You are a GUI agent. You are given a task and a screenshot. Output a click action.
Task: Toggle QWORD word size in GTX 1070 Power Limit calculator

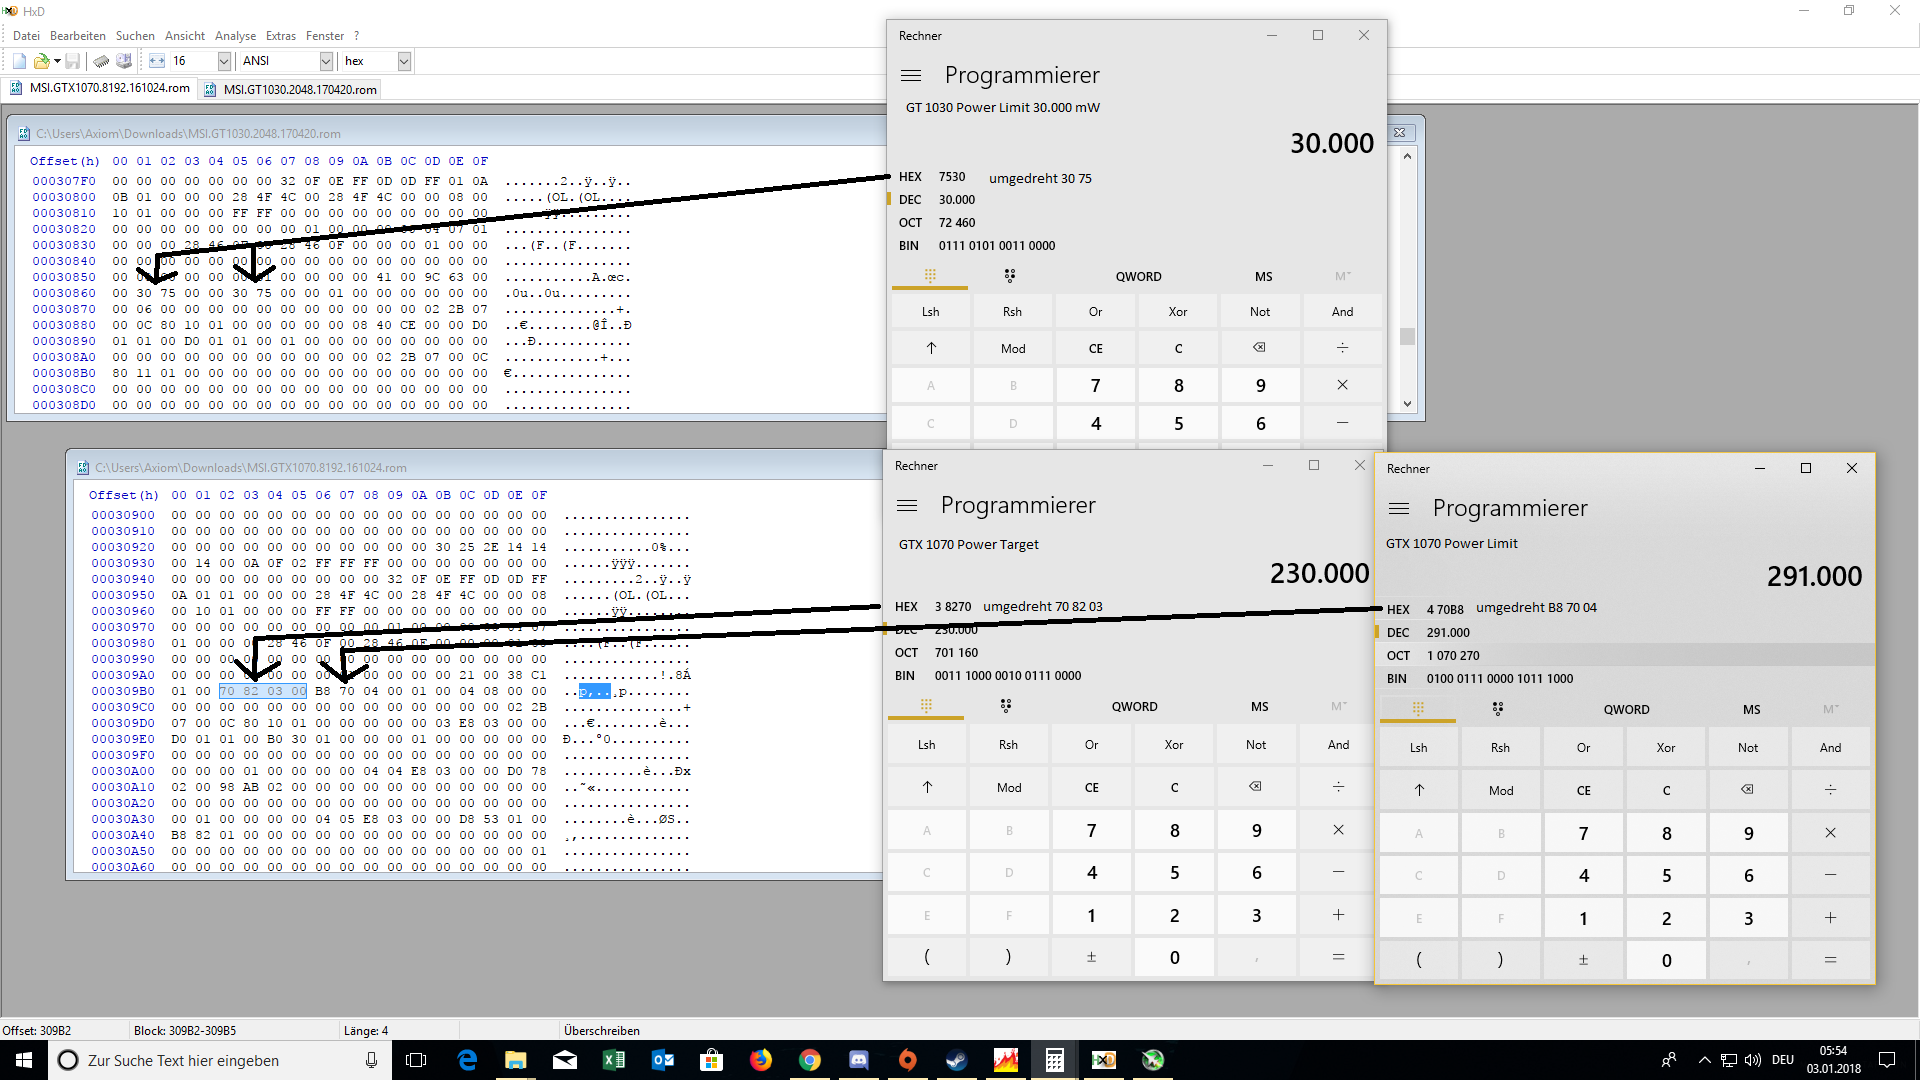(x=1627, y=709)
